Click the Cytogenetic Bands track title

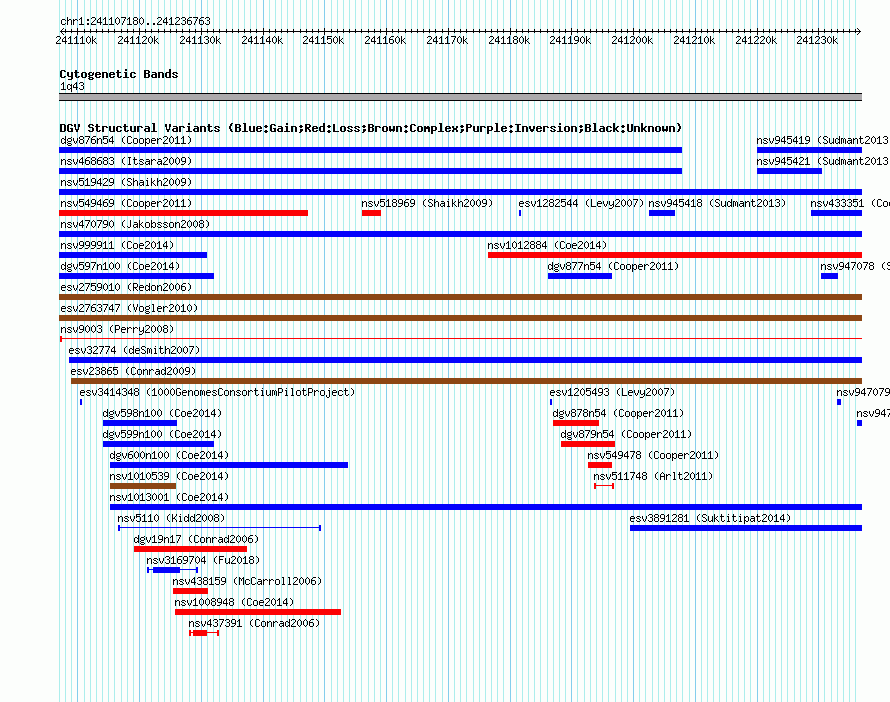pos(119,74)
